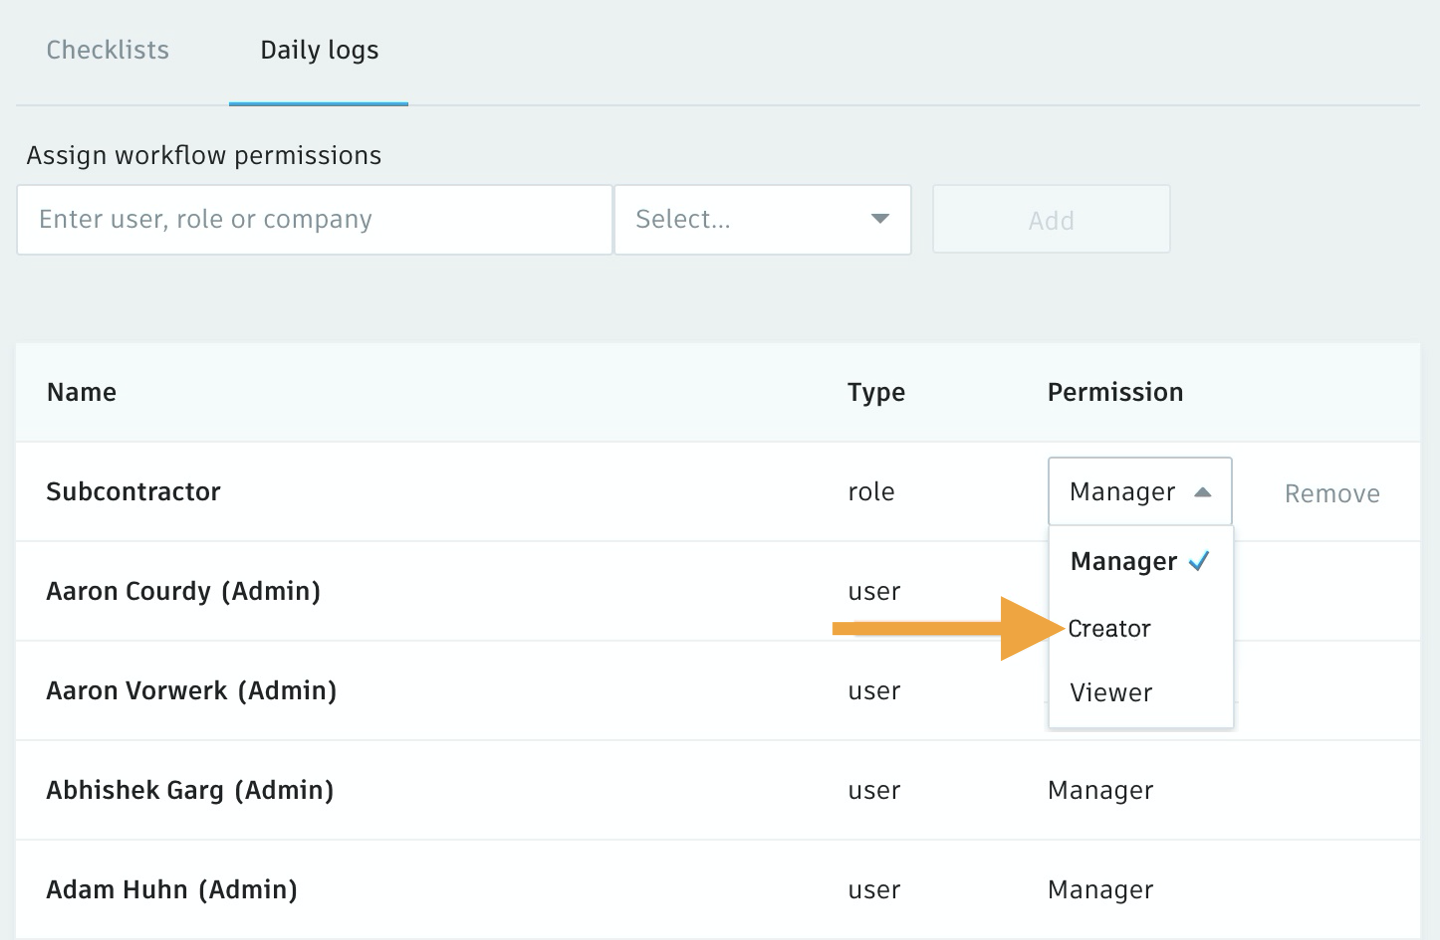Click the Name column header
This screenshot has height=940, width=1440.
coord(81,392)
